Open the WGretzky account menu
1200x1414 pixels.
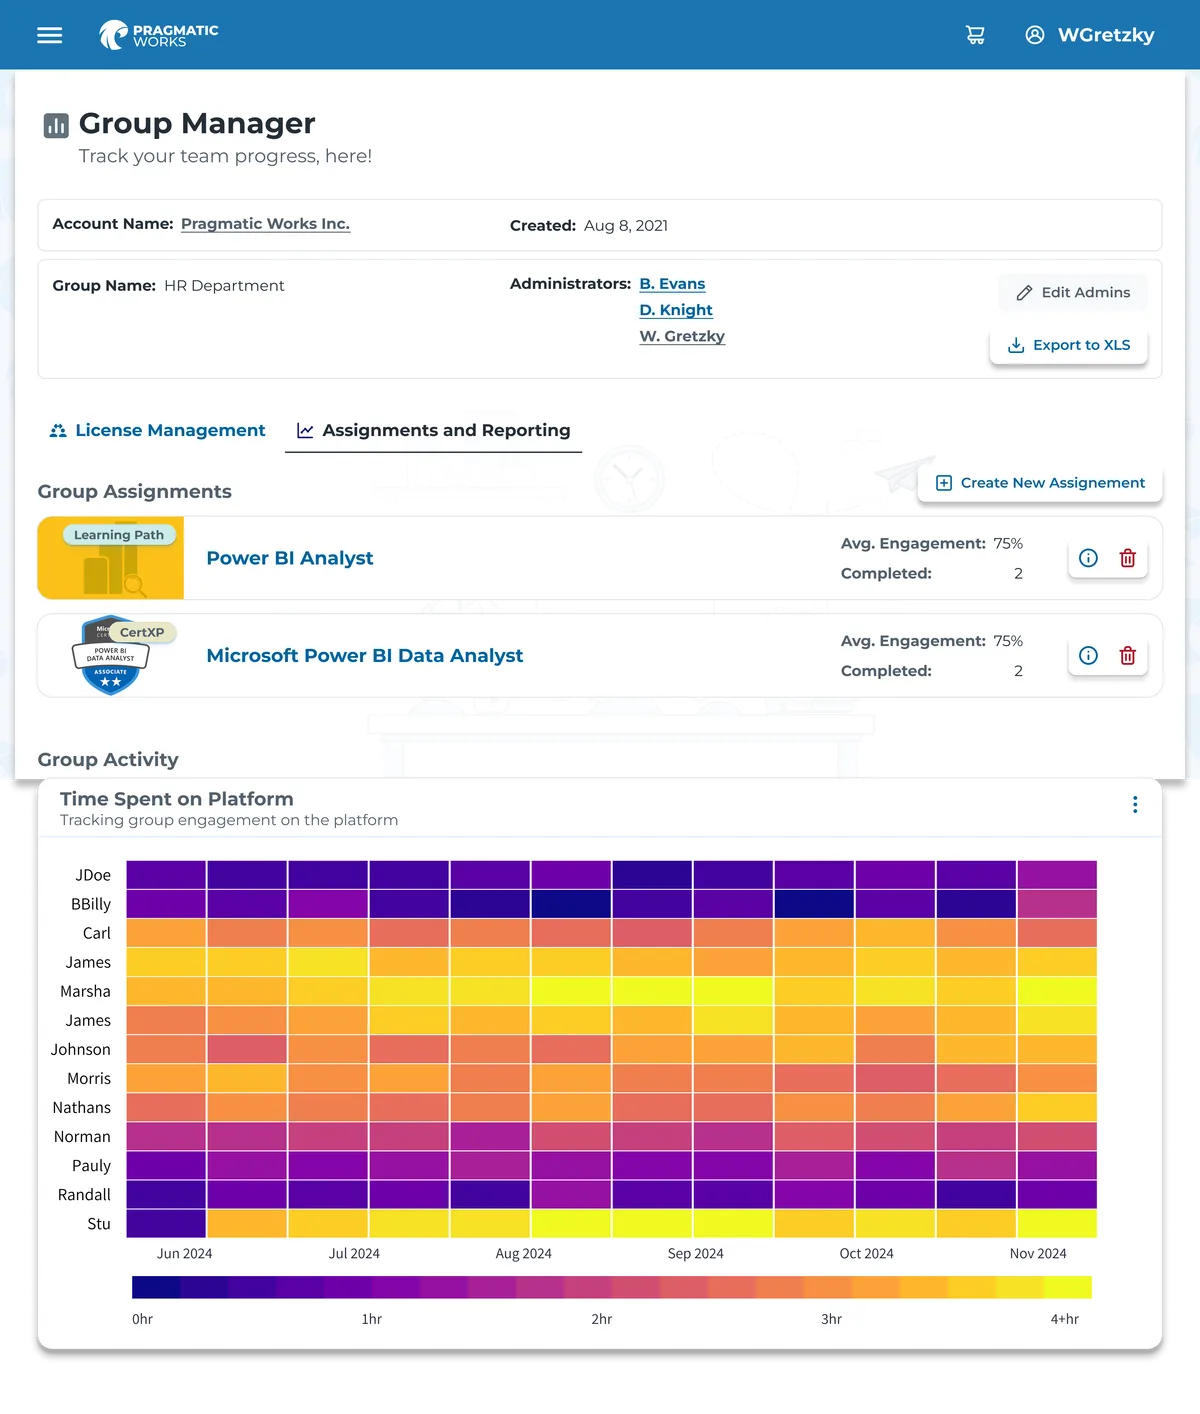tap(1106, 35)
